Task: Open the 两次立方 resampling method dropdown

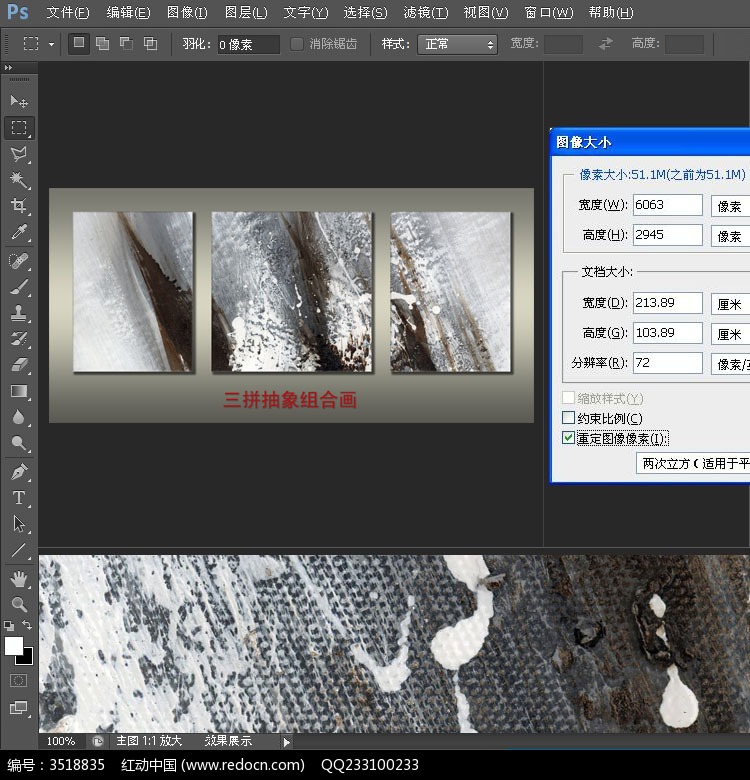Action: click(694, 463)
